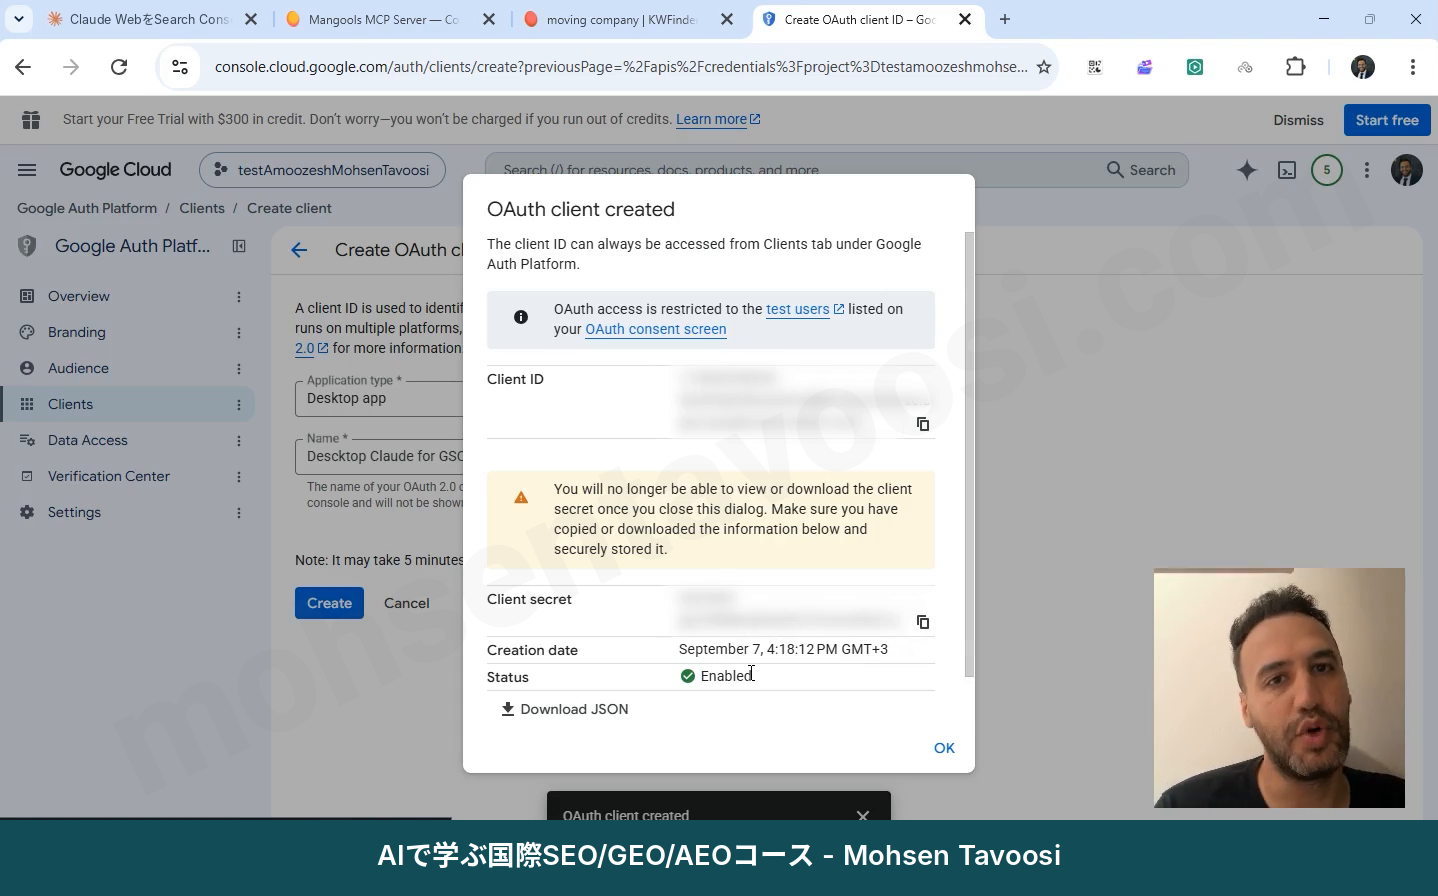Screen dimensions: 1438x896
Task: Dismiss the free trial banner
Action: click(x=1298, y=120)
